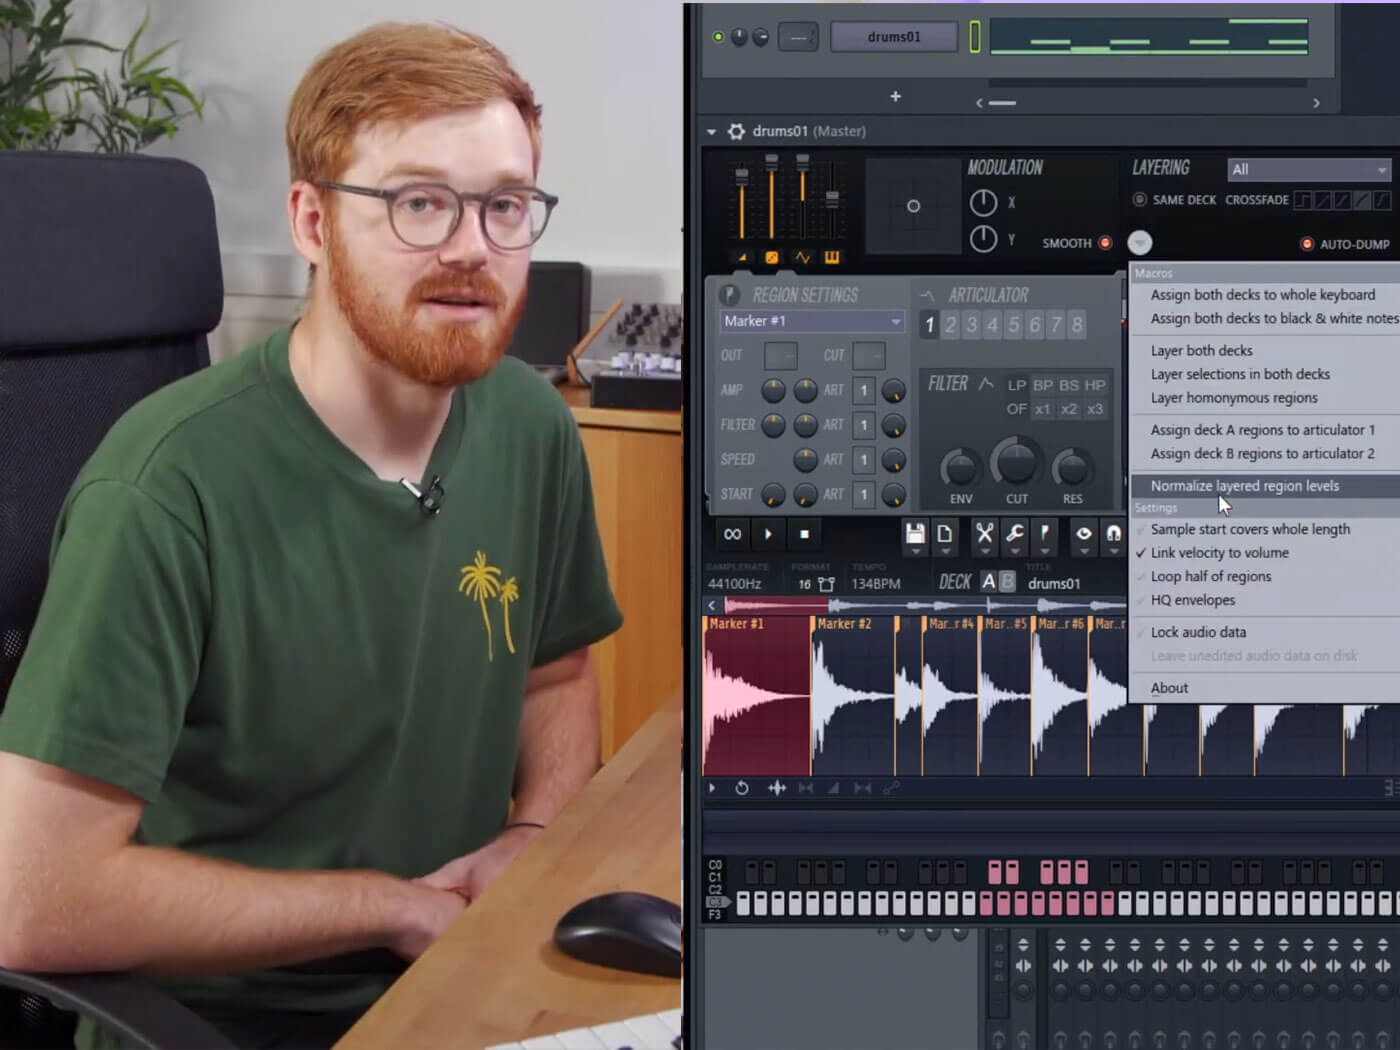Click the round layering macros menu button

[1140, 243]
